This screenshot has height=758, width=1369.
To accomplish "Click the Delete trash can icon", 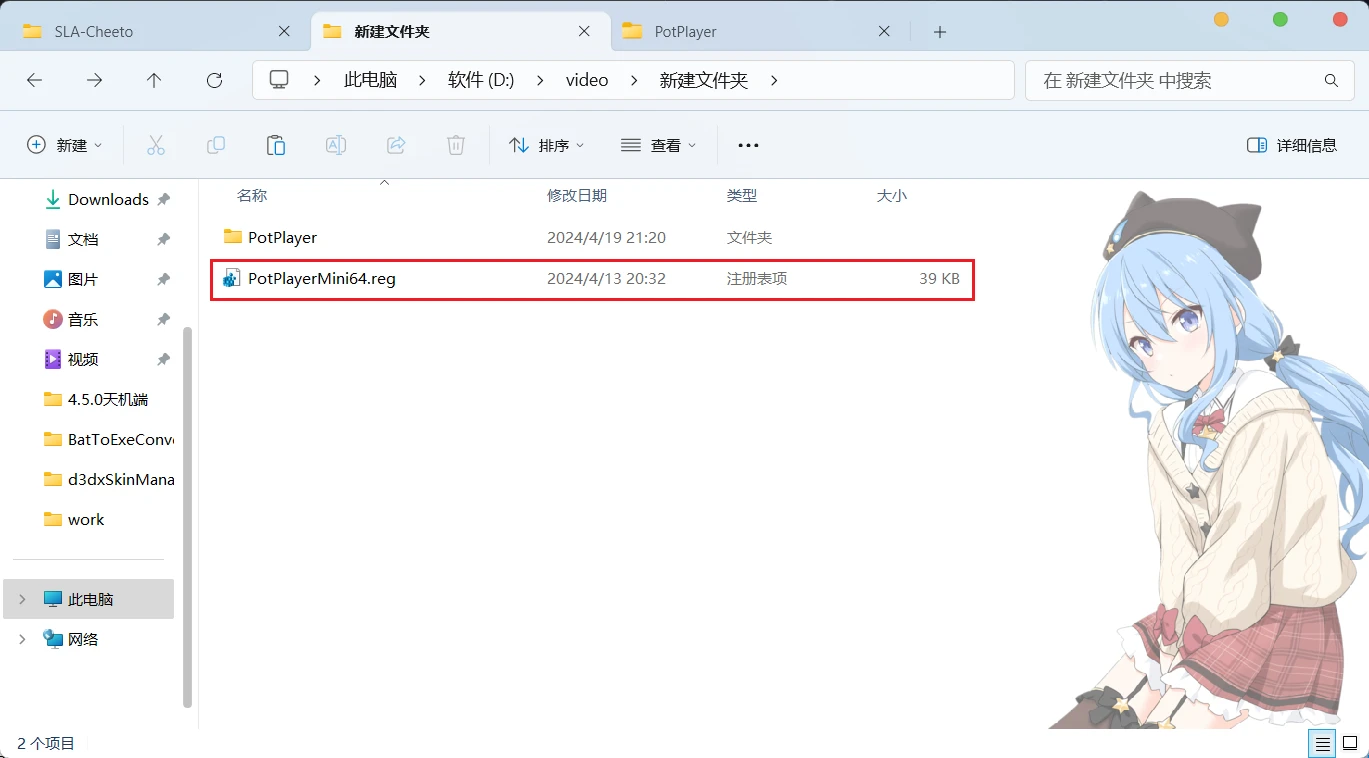I will (x=456, y=145).
